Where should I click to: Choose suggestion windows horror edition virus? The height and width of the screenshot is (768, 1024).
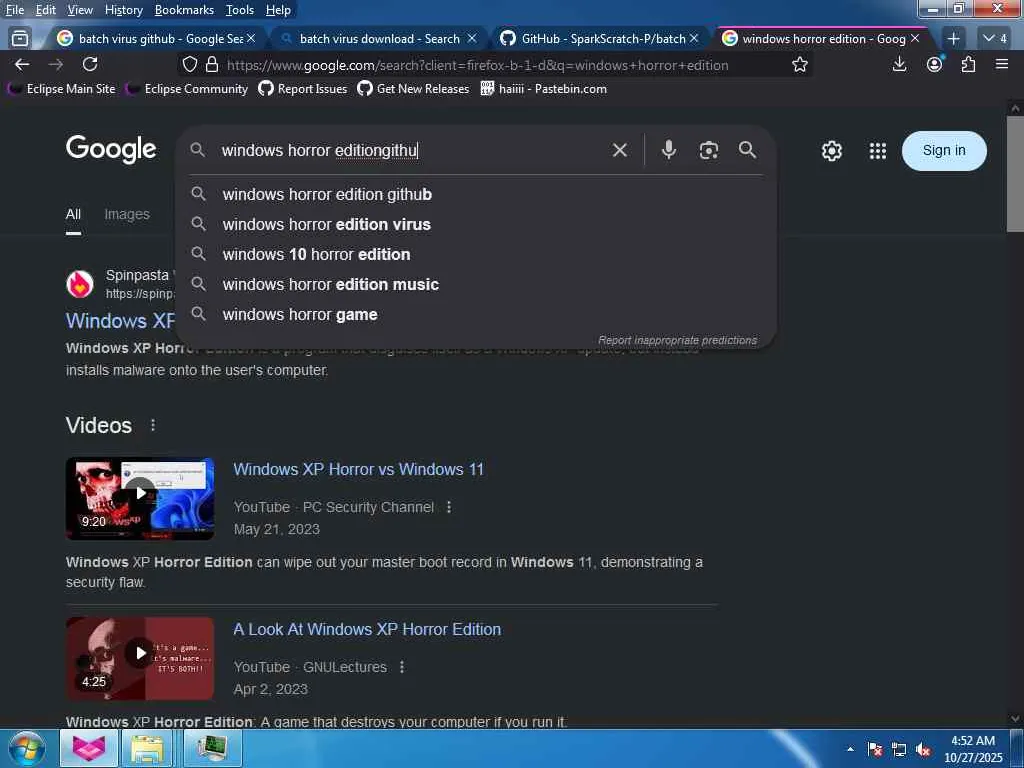tap(476, 225)
